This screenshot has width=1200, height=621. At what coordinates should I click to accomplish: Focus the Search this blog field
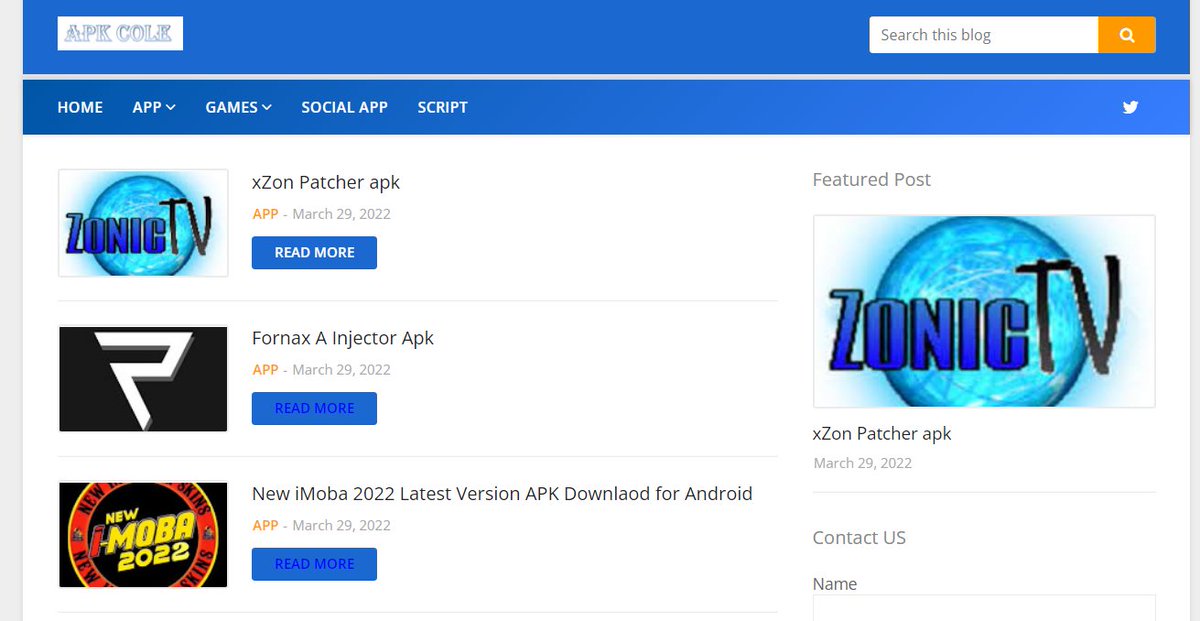[984, 35]
